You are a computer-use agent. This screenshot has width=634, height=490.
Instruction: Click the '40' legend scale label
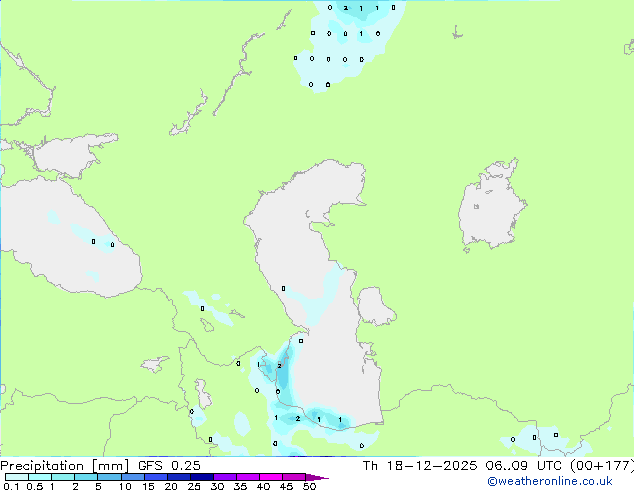(263, 486)
